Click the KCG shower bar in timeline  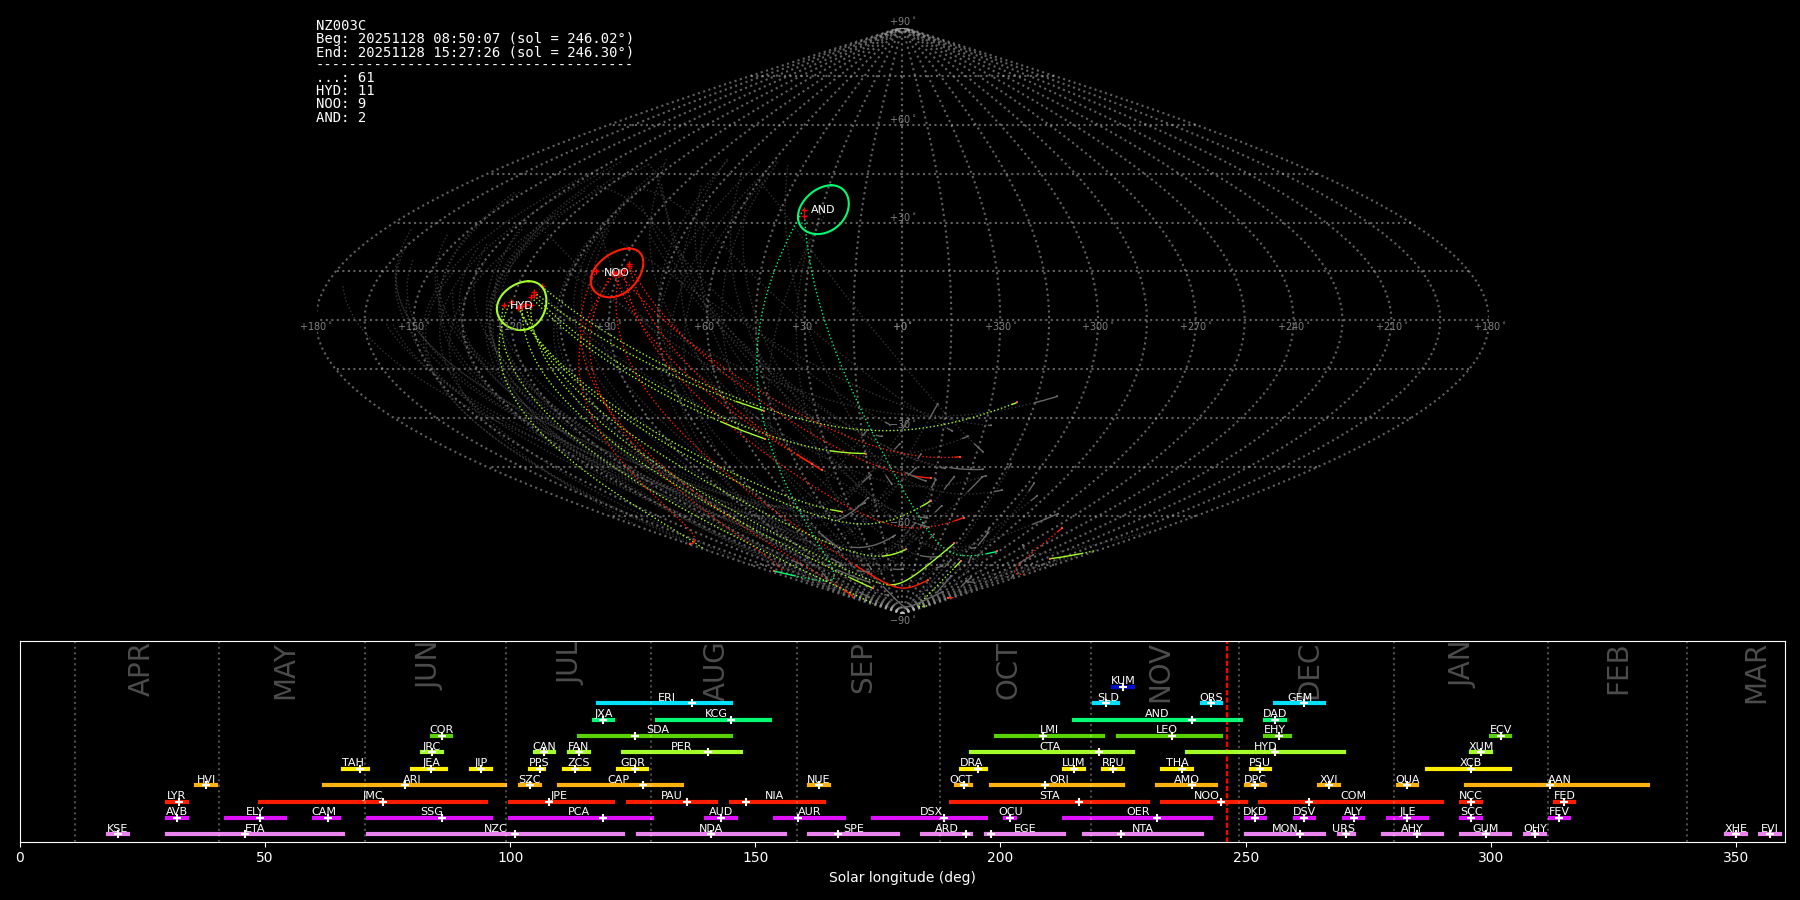pyautogui.click(x=713, y=719)
